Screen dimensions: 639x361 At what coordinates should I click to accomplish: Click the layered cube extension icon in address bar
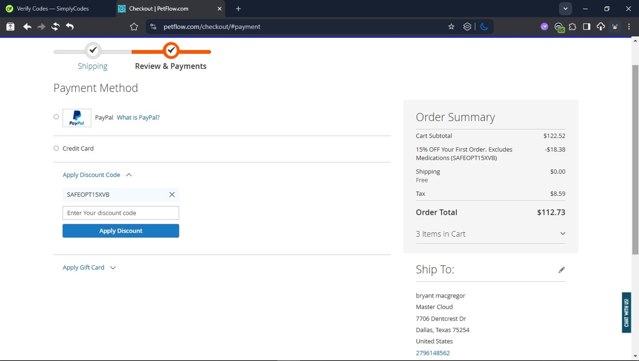tap(467, 26)
